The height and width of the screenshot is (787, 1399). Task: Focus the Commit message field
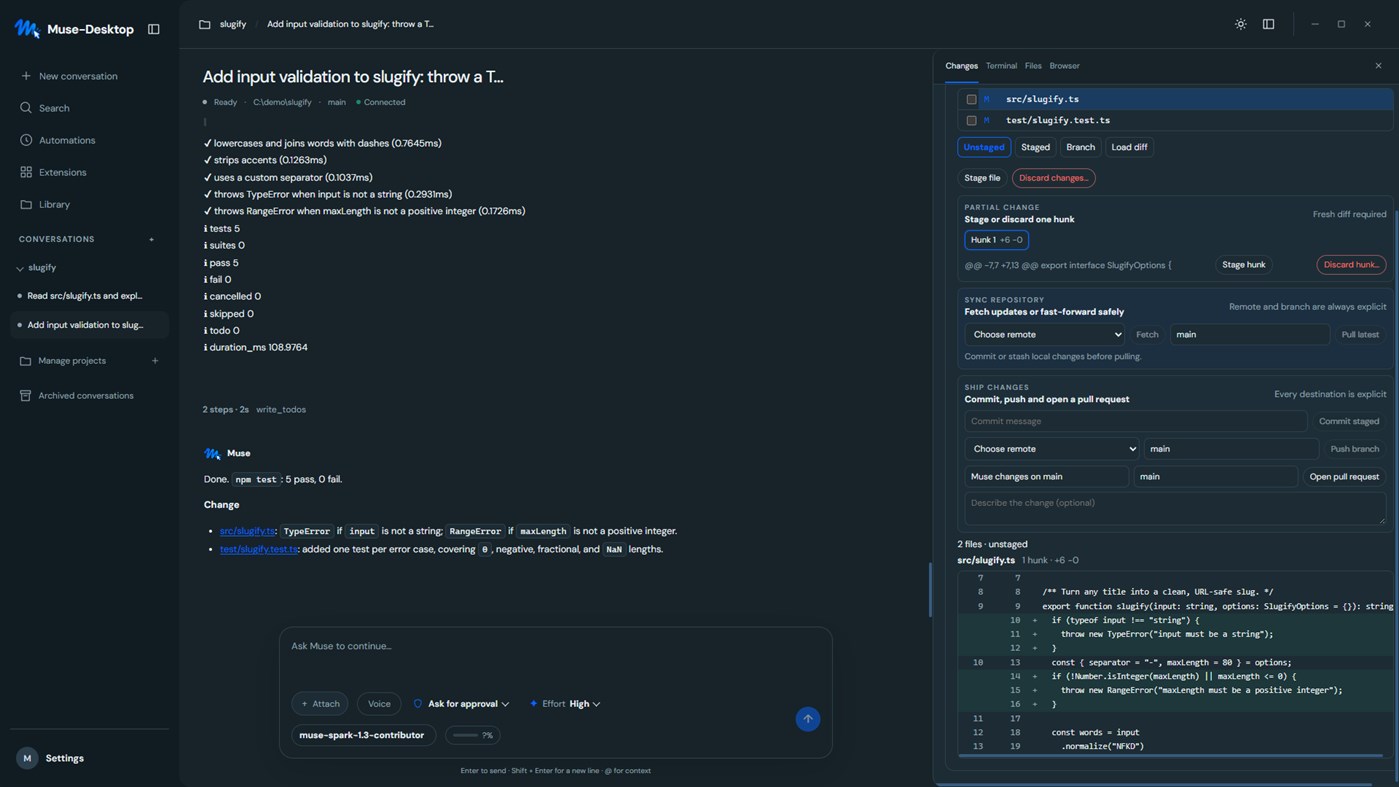click(1136, 422)
